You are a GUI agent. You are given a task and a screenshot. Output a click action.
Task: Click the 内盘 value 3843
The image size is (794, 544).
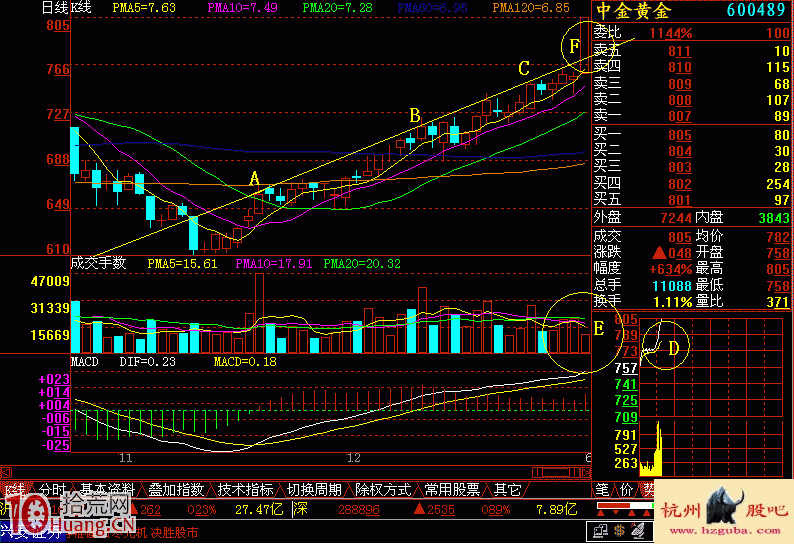click(x=774, y=218)
